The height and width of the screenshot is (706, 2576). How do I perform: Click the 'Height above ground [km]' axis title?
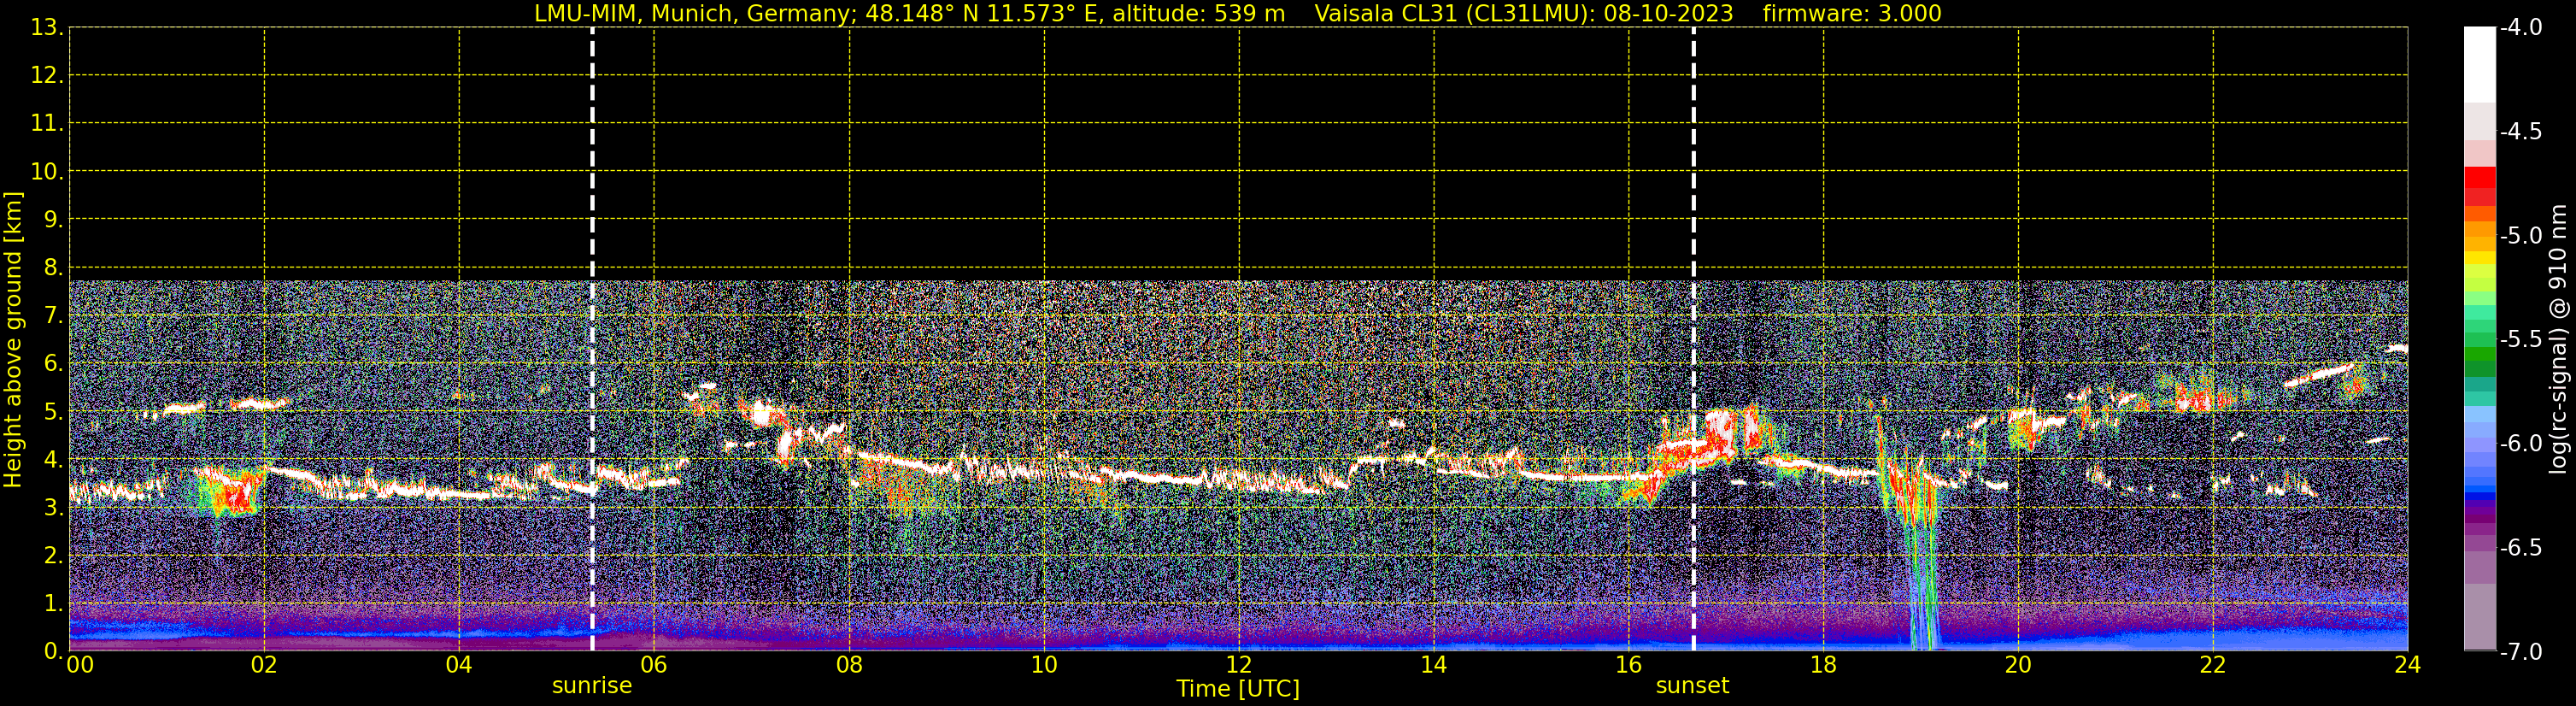click(13, 339)
